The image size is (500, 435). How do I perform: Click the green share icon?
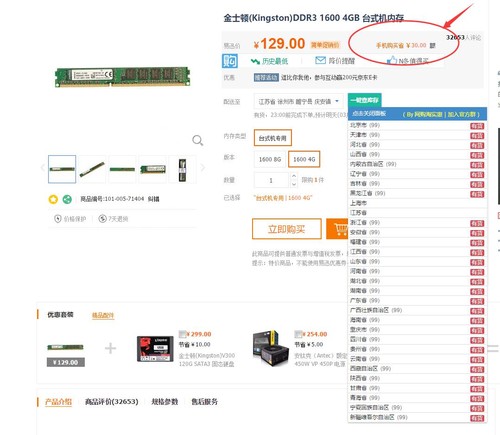tap(67, 199)
